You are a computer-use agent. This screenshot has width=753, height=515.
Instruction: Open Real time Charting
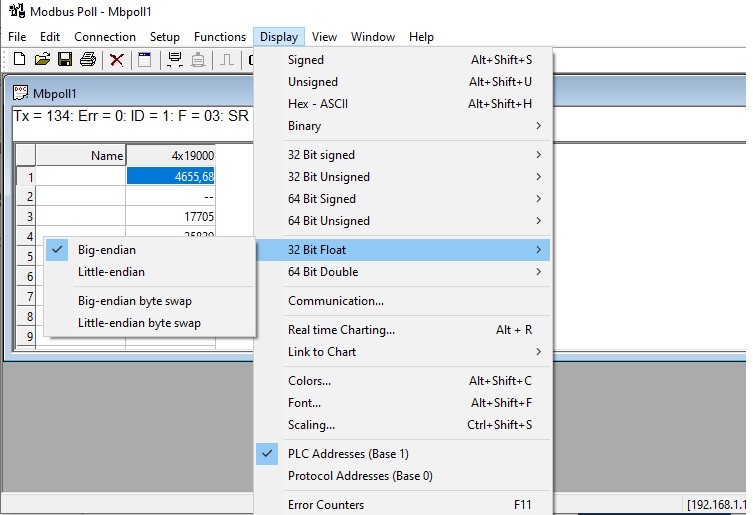341,330
